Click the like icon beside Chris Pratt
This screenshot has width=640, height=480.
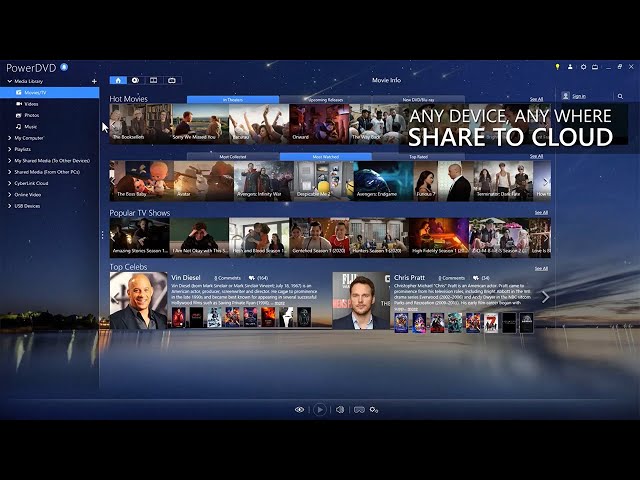pyautogui.click(x=476, y=278)
